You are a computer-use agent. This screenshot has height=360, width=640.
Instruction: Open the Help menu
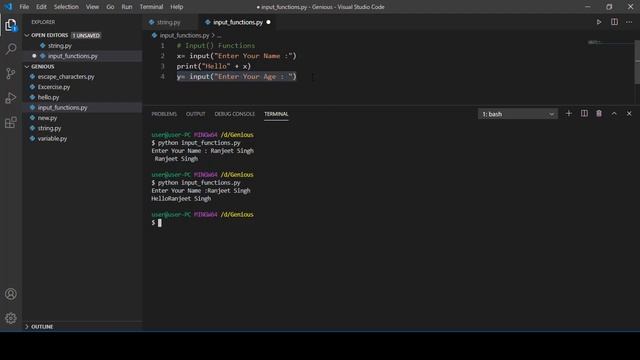(x=177, y=7)
